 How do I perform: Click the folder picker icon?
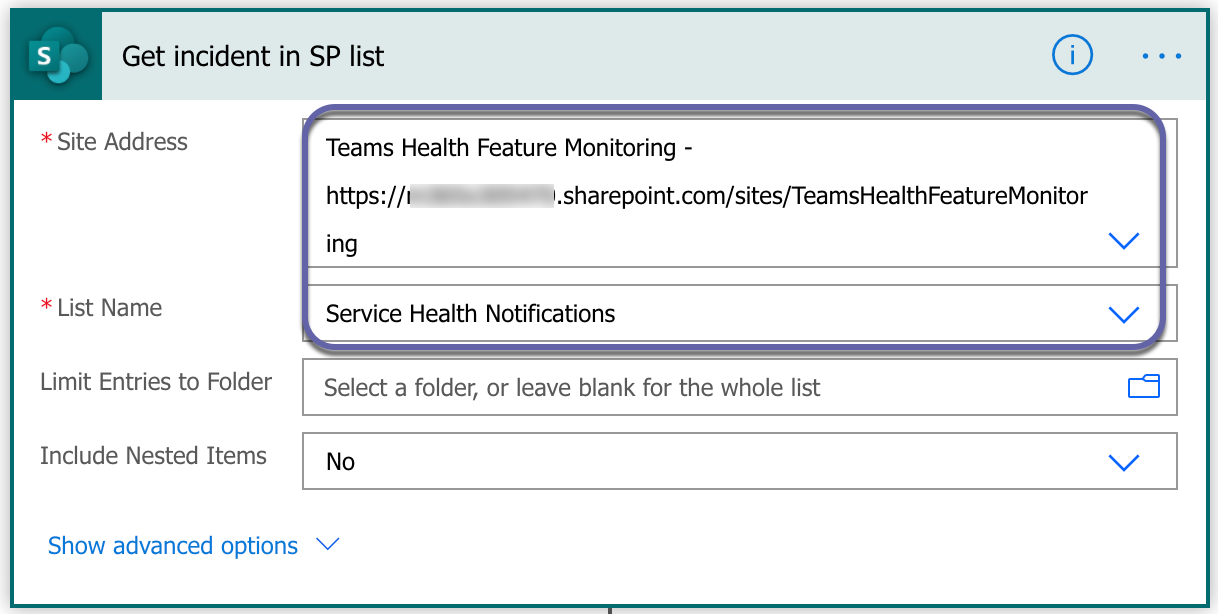1144,387
